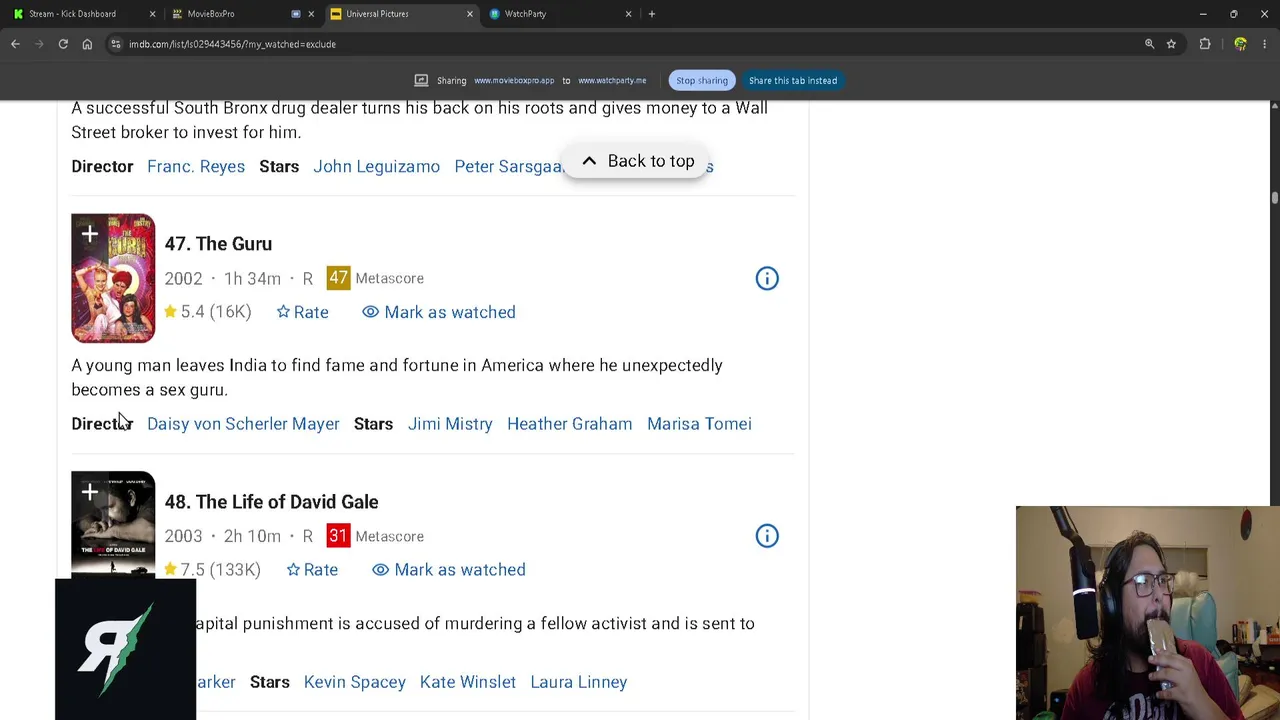Open the Chrome three-dot menu
Image resolution: width=1280 pixels, height=720 pixels.
point(1265,44)
